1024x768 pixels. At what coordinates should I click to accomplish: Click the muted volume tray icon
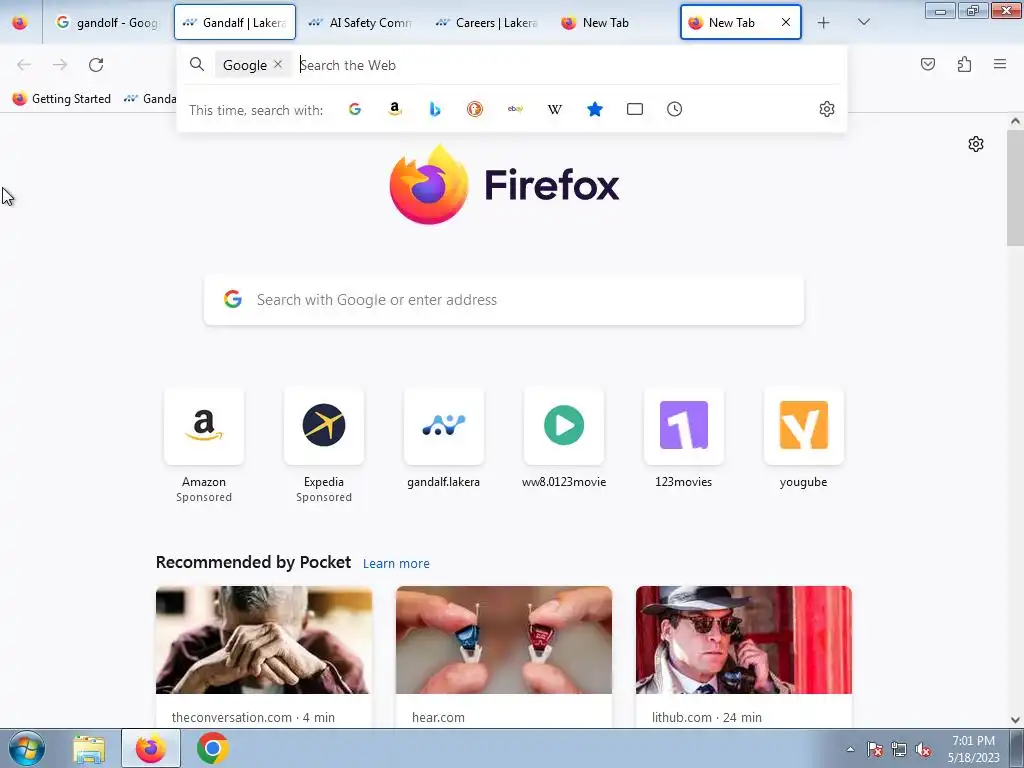pos(923,750)
